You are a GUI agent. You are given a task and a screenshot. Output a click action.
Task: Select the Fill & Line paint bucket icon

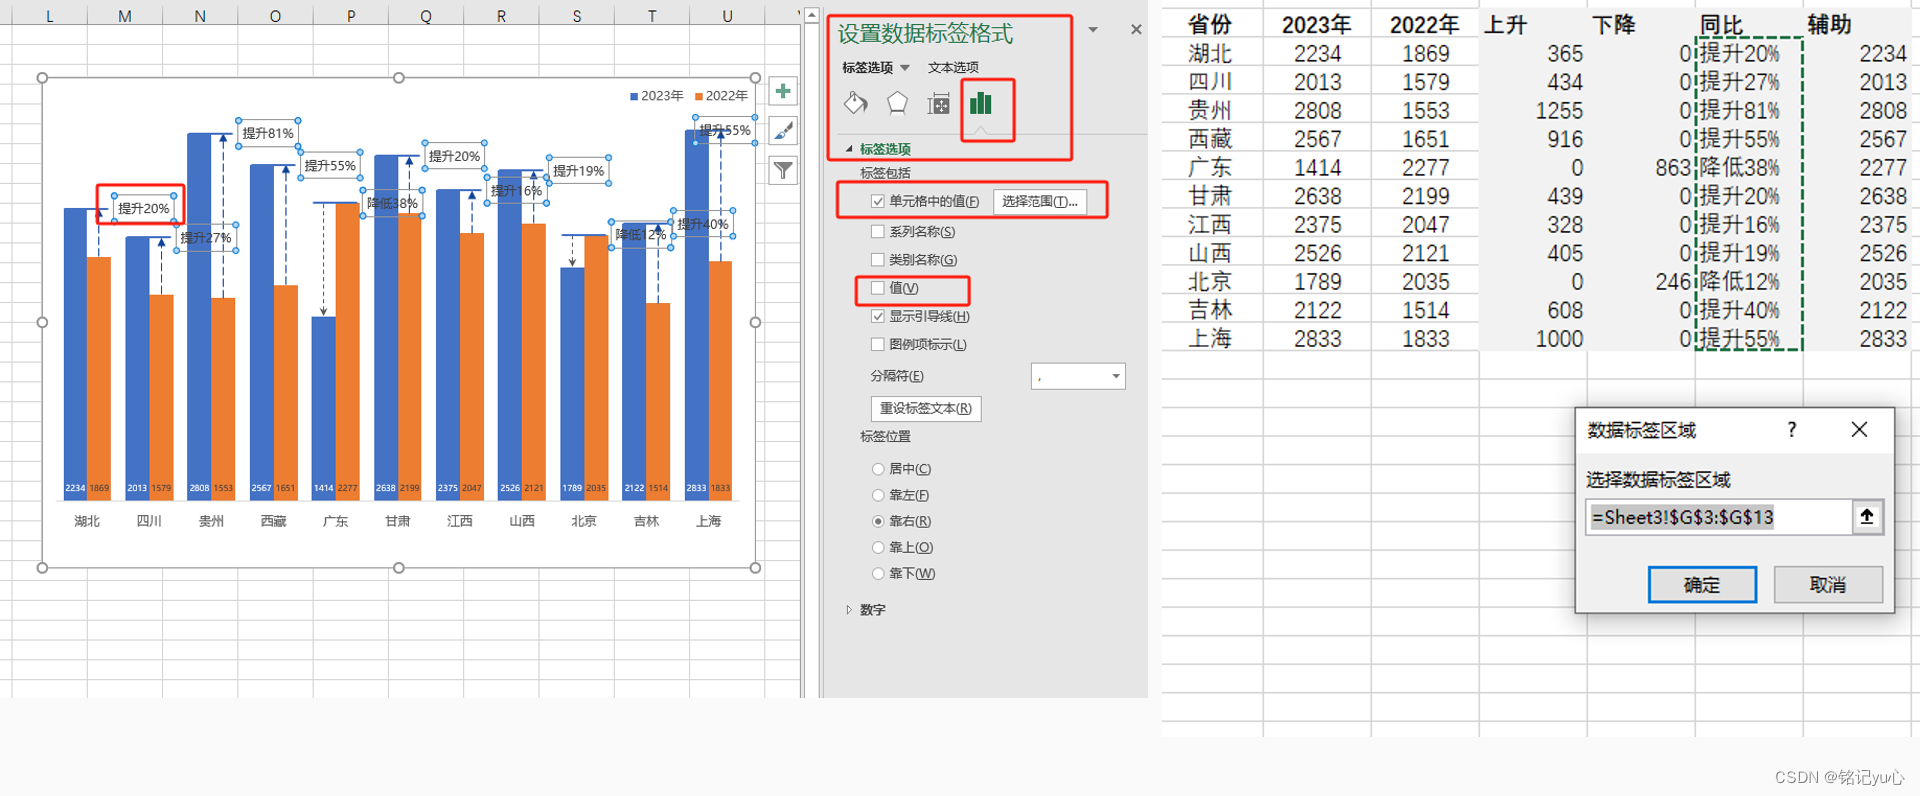856,103
